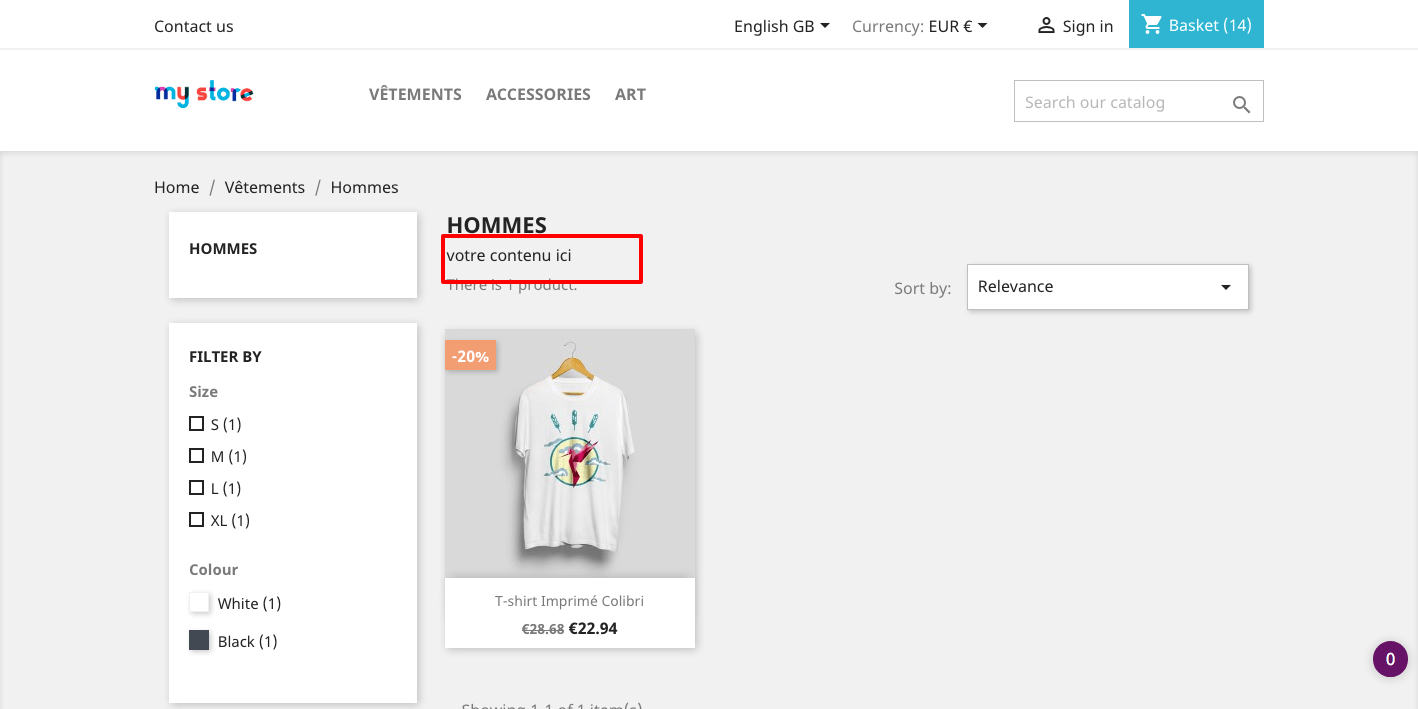Viewport: 1418px width, 709px height.
Task: Tick the size S checkbox
Action: (x=196, y=424)
